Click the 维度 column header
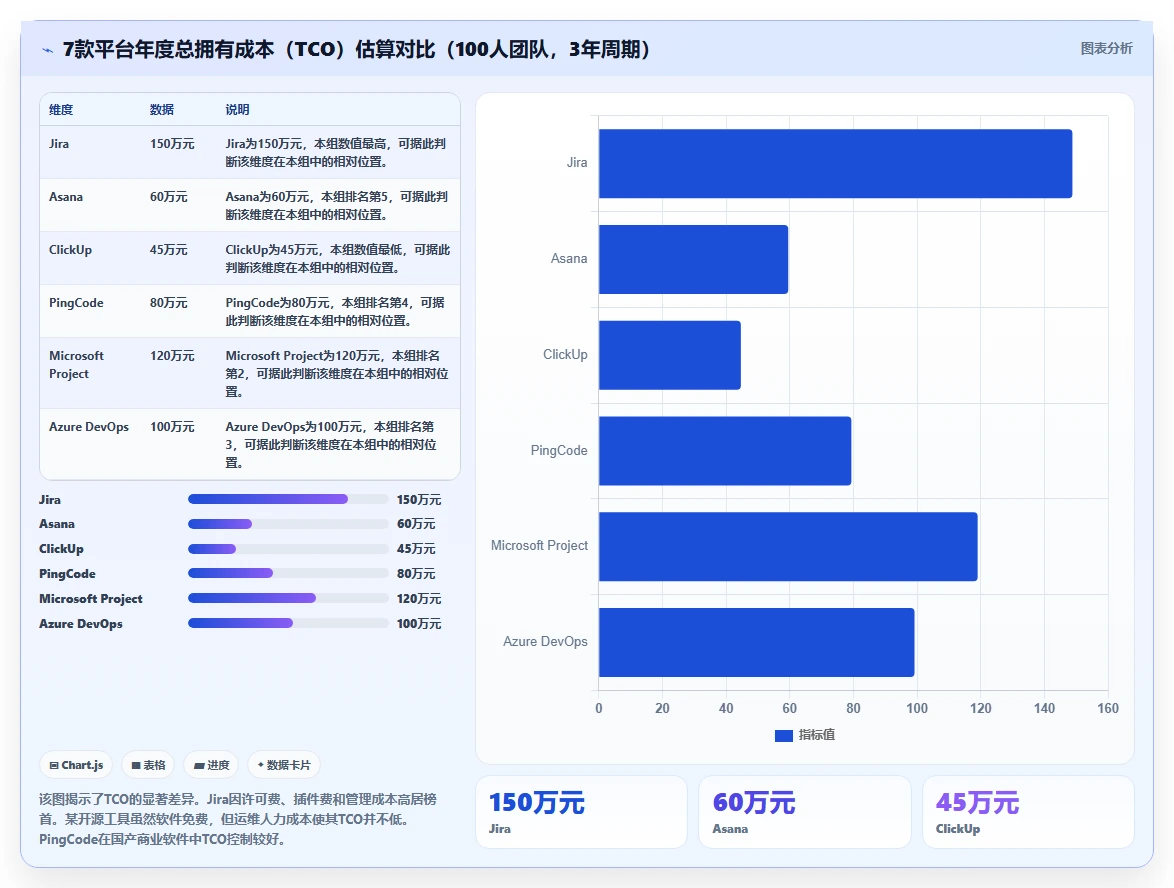The image size is (1174, 888). [x=61, y=109]
